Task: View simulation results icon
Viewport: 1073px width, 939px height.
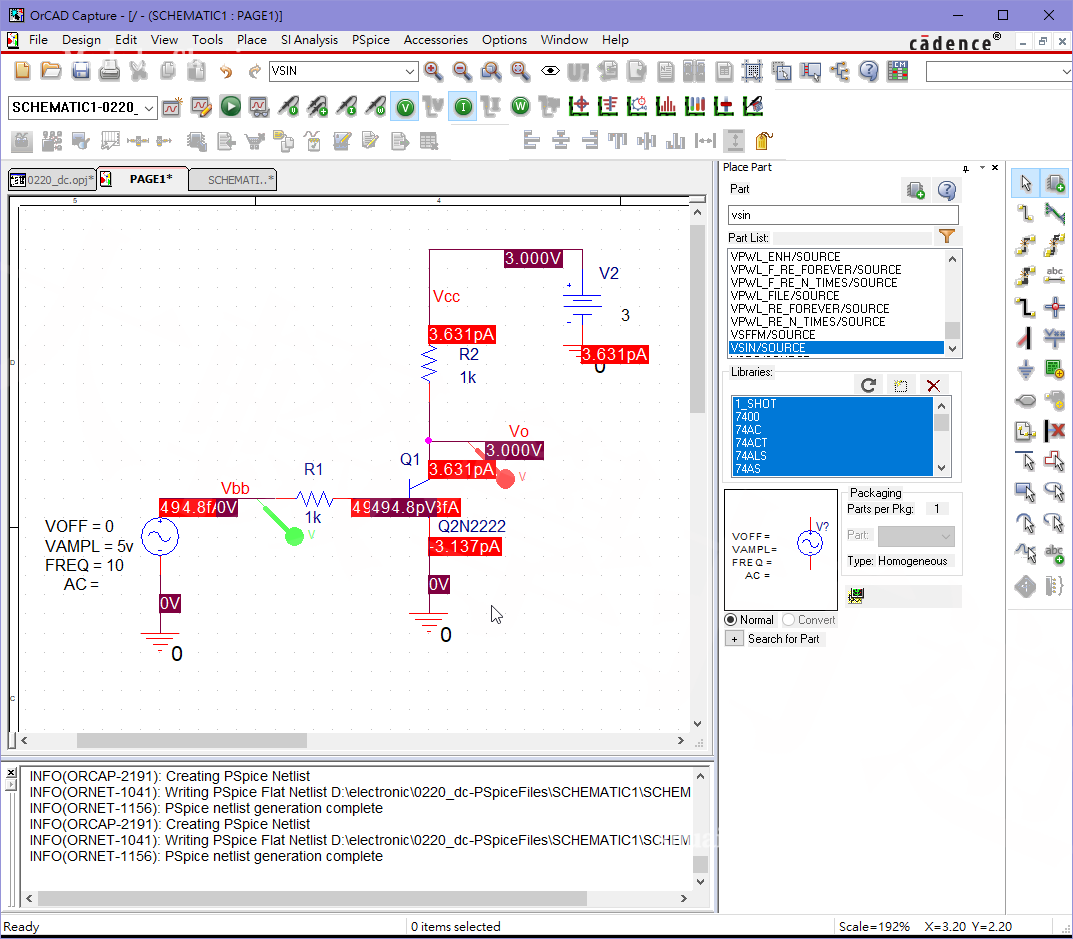Action: pyautogui.click(x=259, y=107)
